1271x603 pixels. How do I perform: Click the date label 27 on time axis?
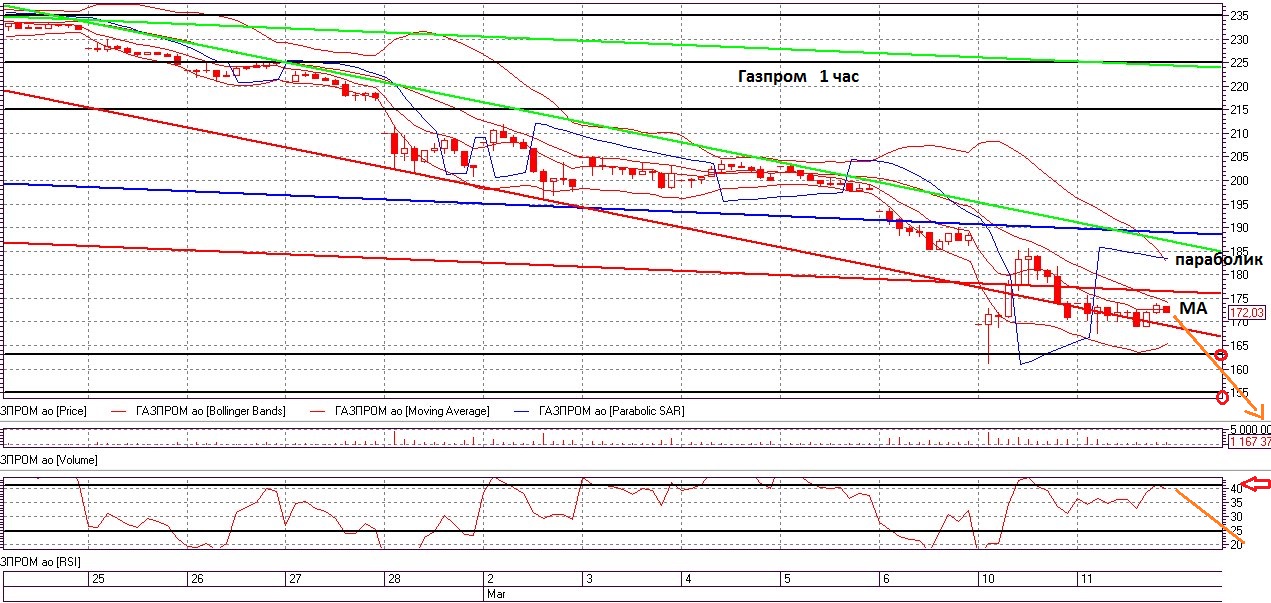coord(295,579)
